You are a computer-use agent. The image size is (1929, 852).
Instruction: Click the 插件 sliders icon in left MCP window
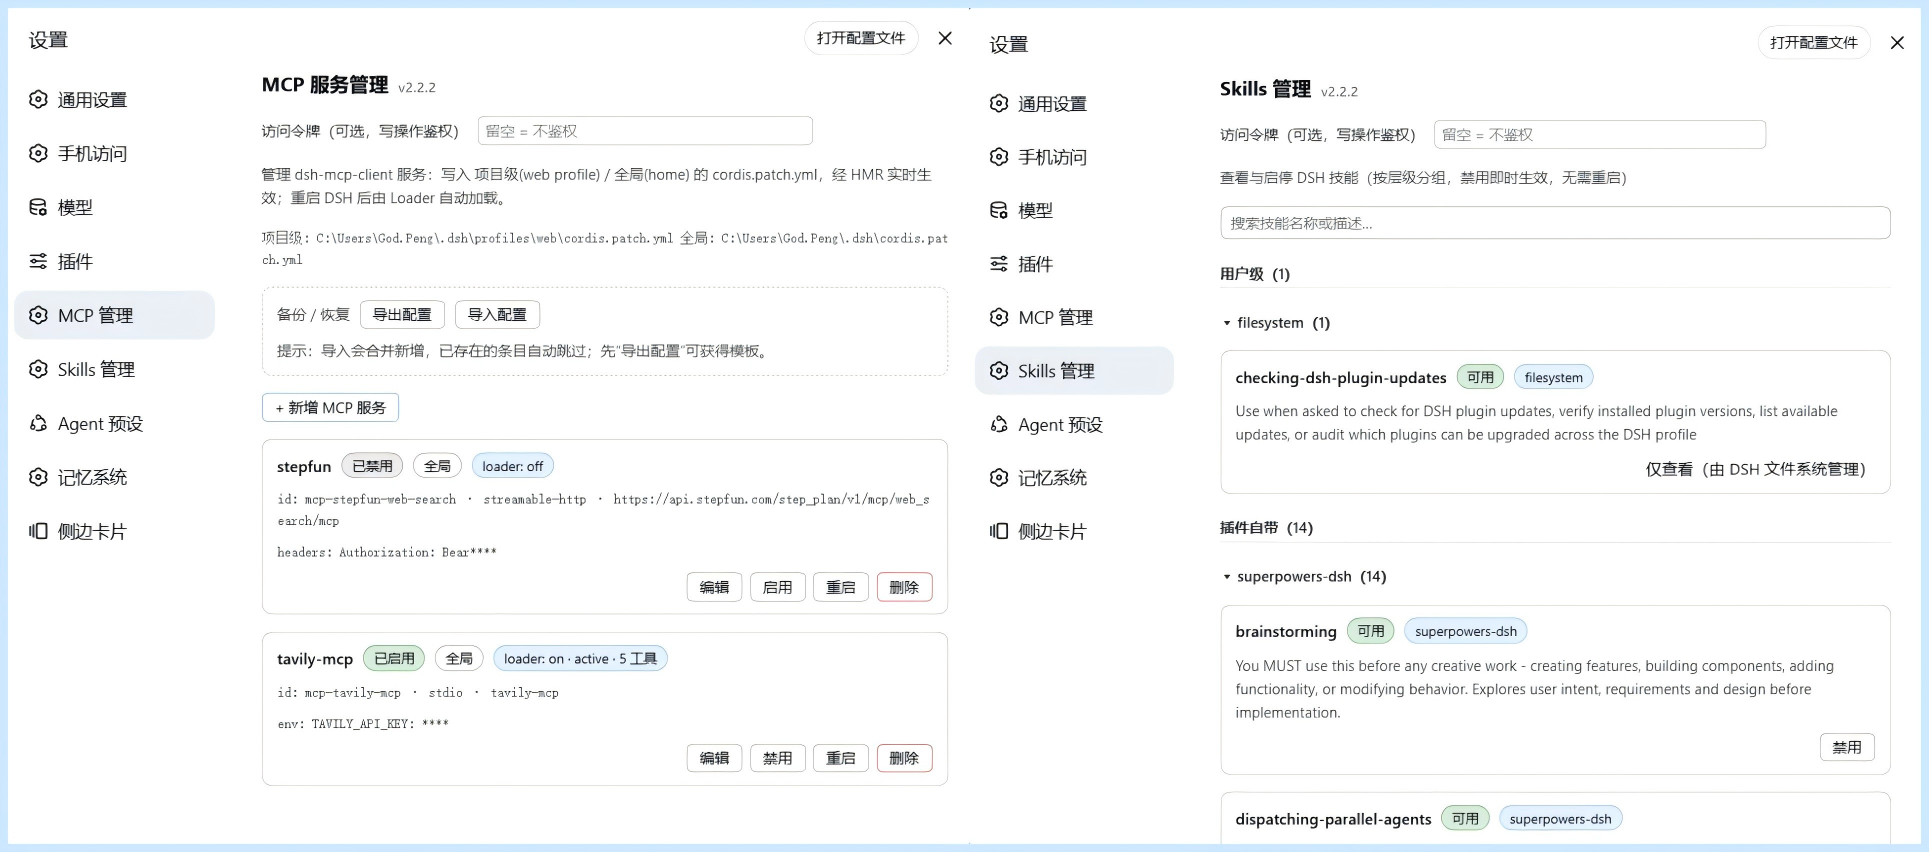point(38,261)
